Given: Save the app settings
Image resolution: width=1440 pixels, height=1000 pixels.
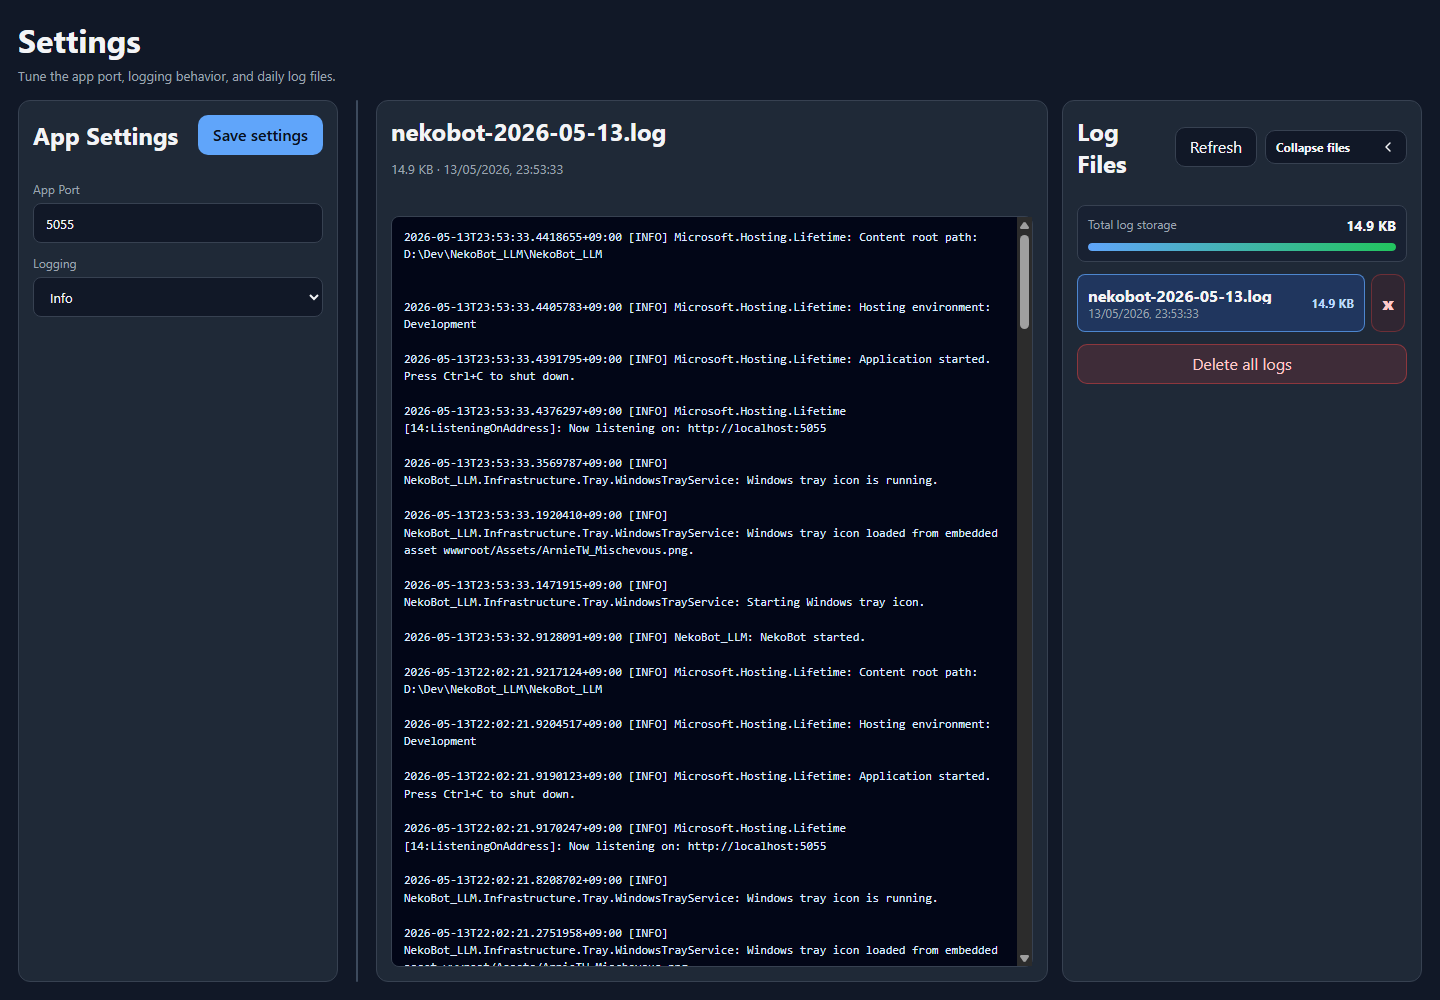Looking at the screenshot, I should [260, 135].
